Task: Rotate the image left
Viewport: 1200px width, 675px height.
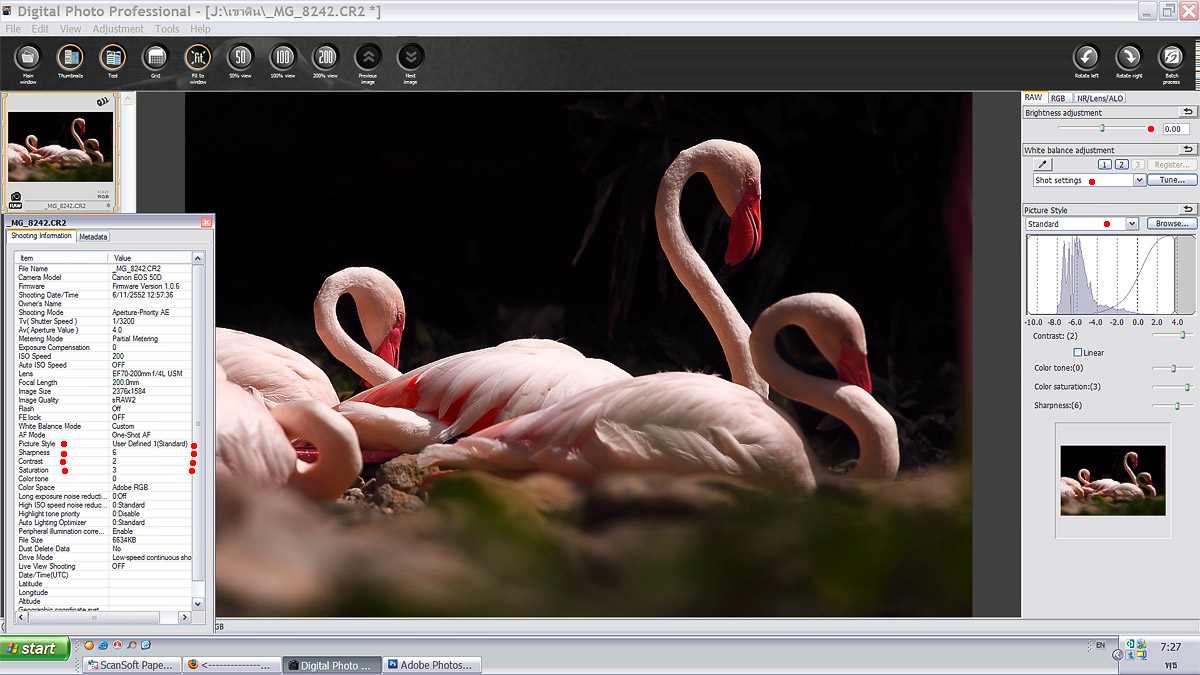Action: 1086,58
